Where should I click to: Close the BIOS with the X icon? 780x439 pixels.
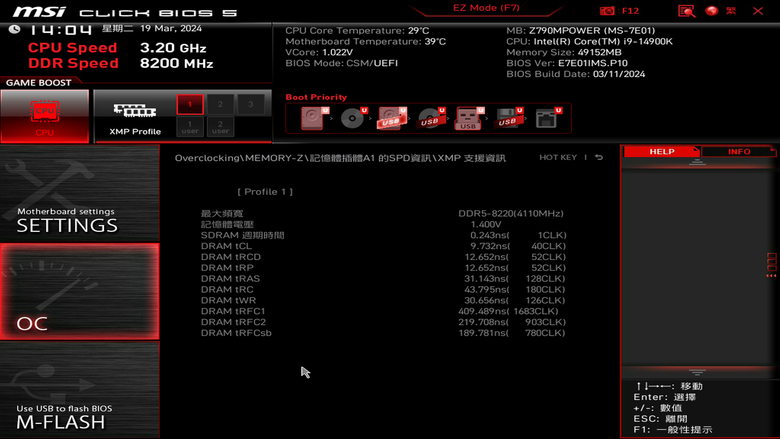point(758,10)
